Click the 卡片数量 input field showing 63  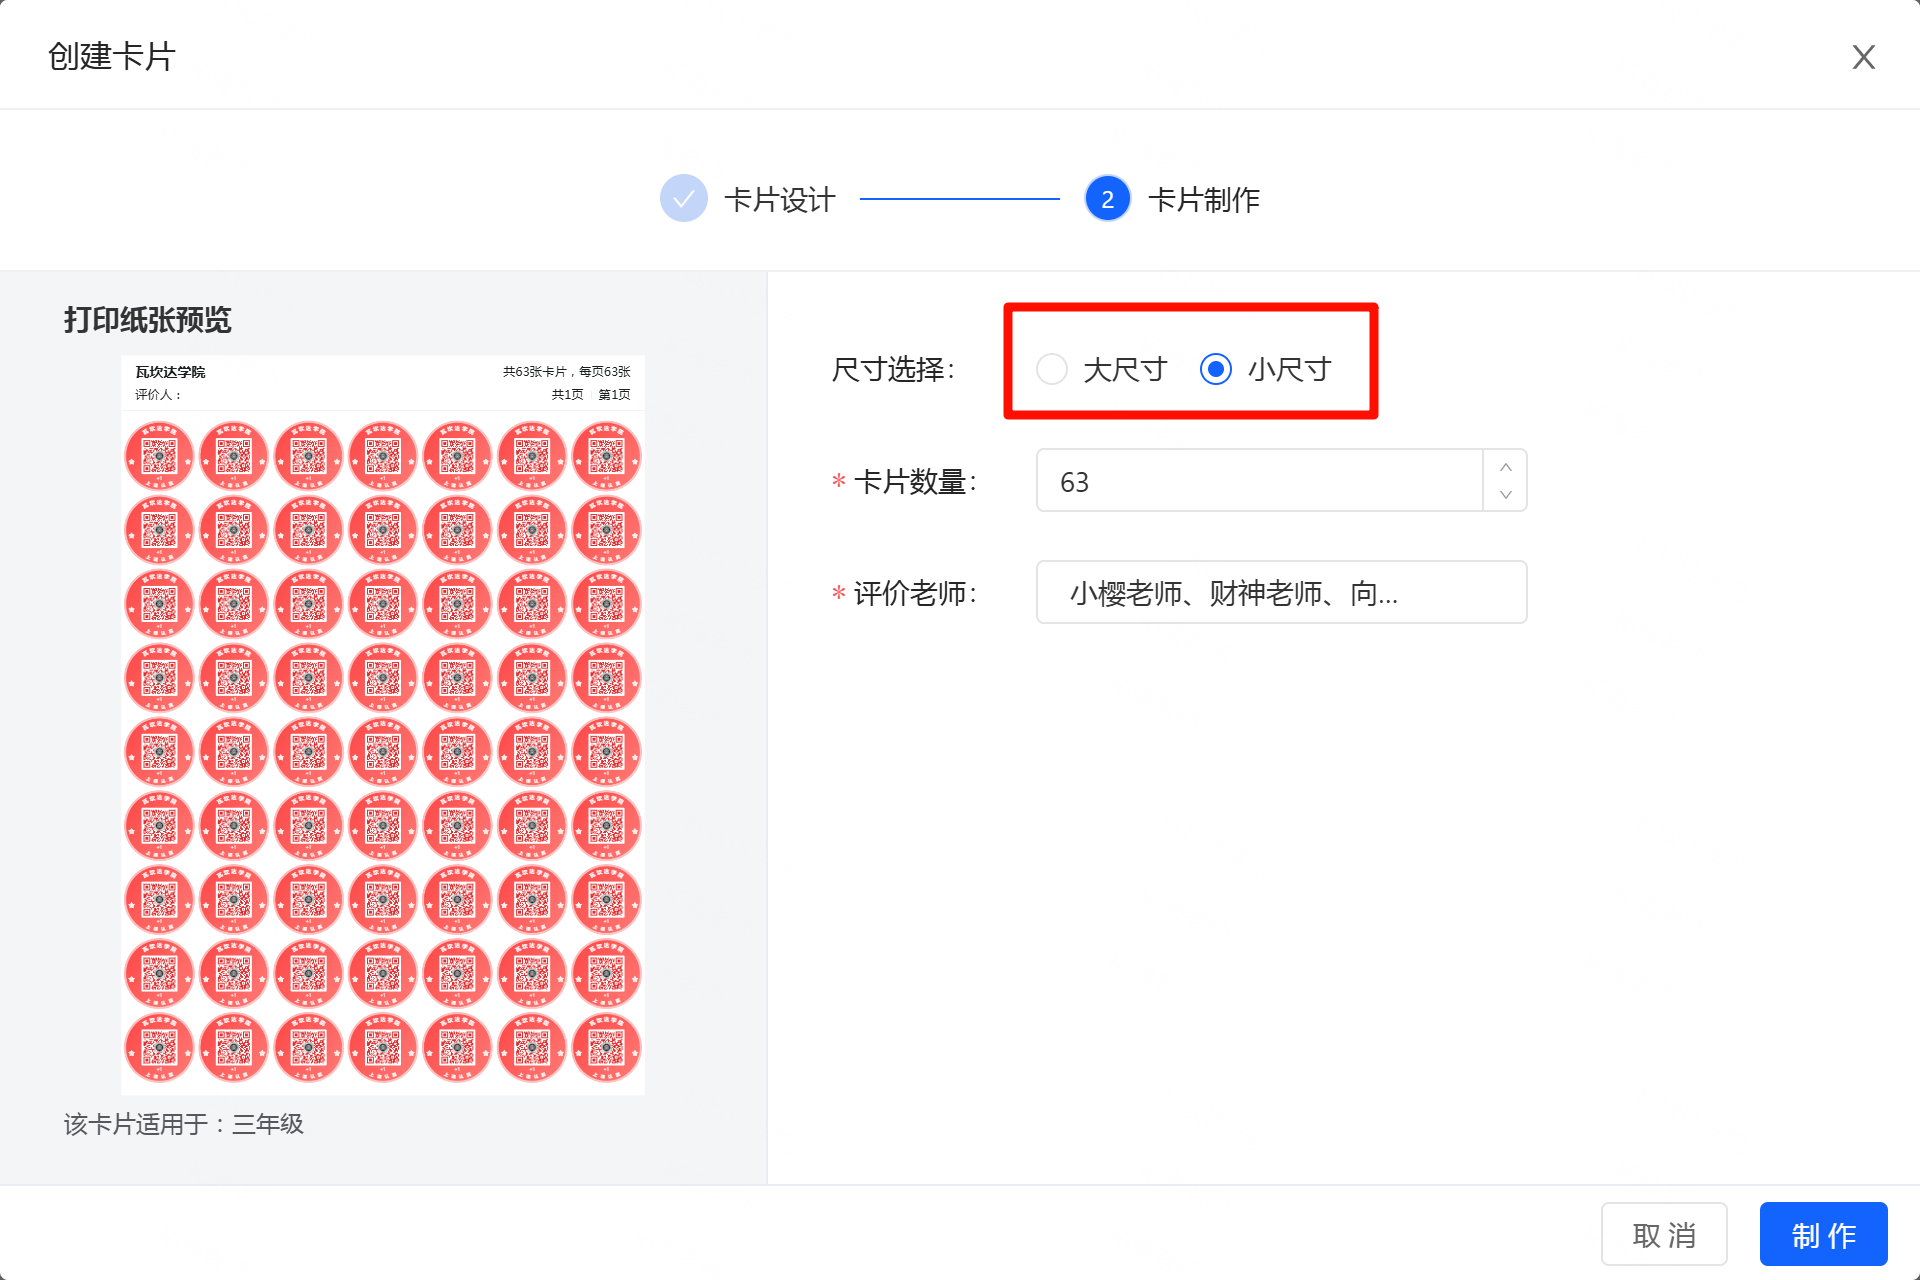1259,481
